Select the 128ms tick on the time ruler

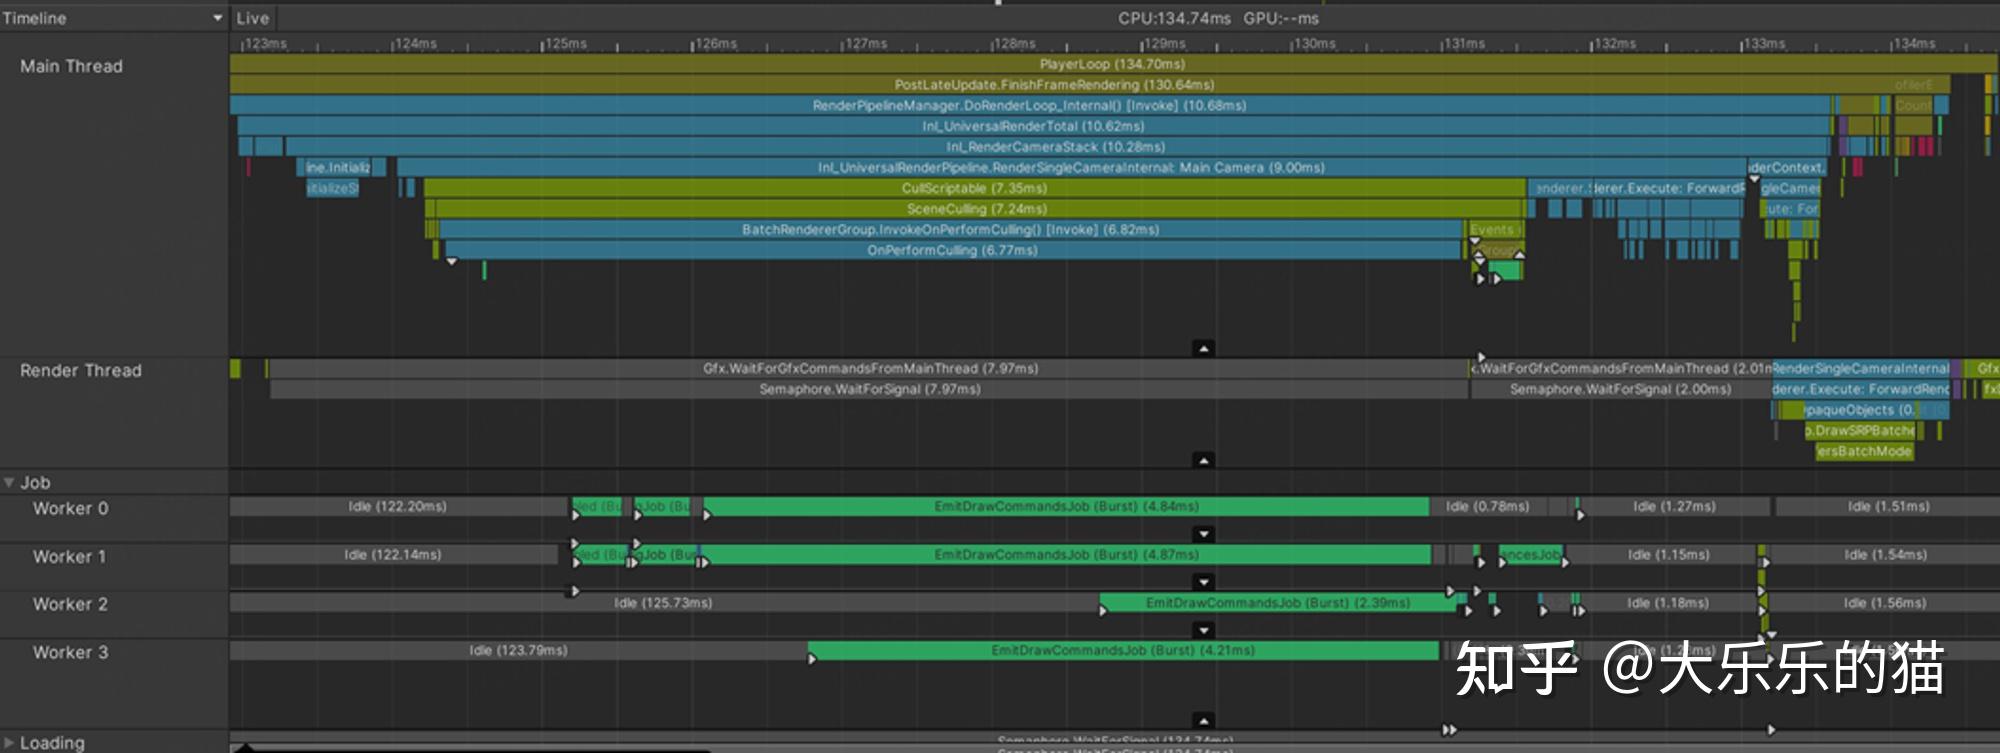(x=1014, y=44)
